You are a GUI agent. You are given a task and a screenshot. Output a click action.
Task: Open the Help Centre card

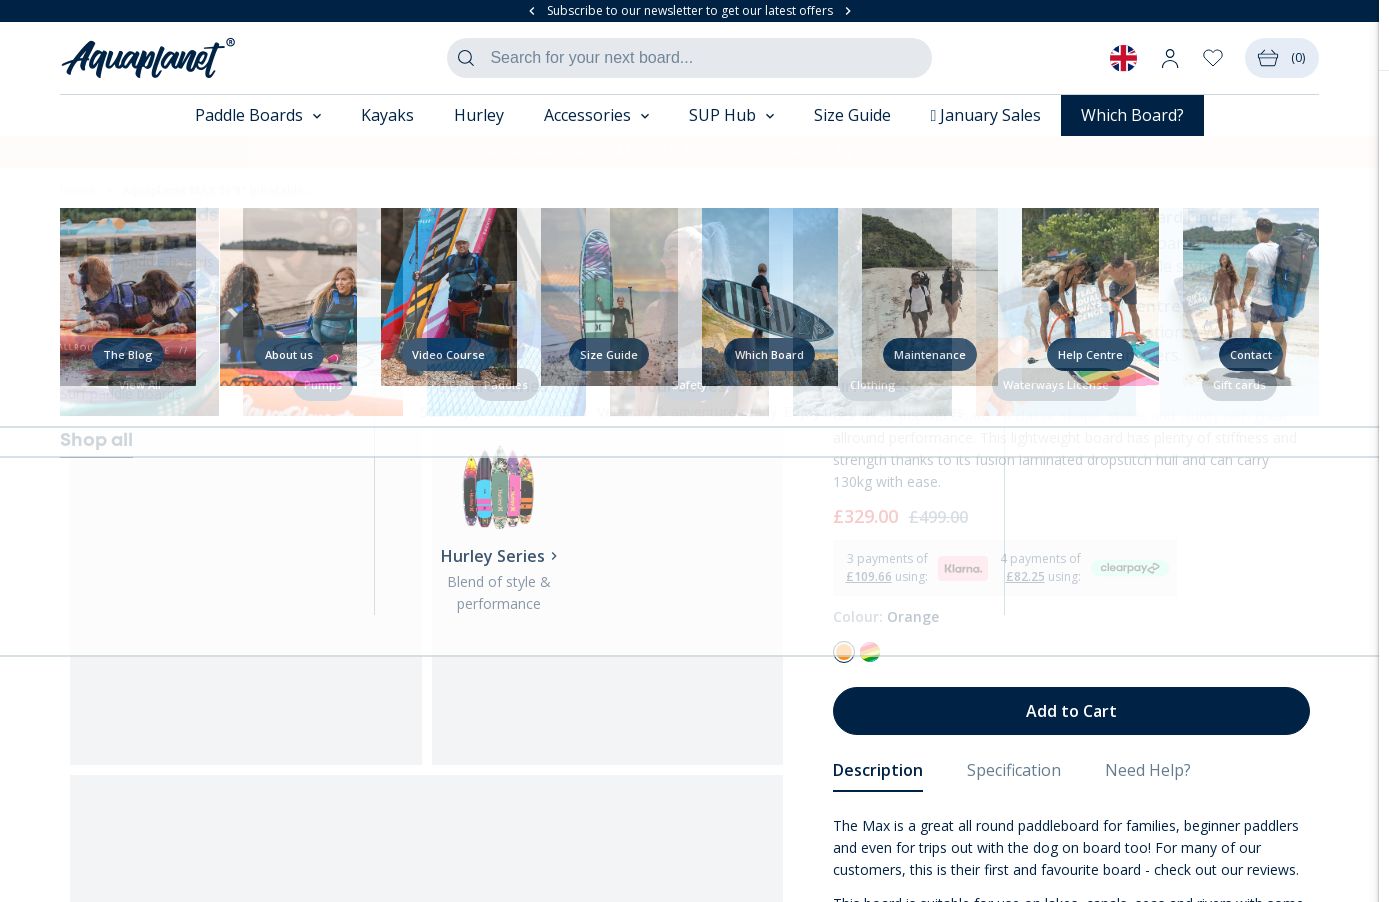coord(1090,297)
